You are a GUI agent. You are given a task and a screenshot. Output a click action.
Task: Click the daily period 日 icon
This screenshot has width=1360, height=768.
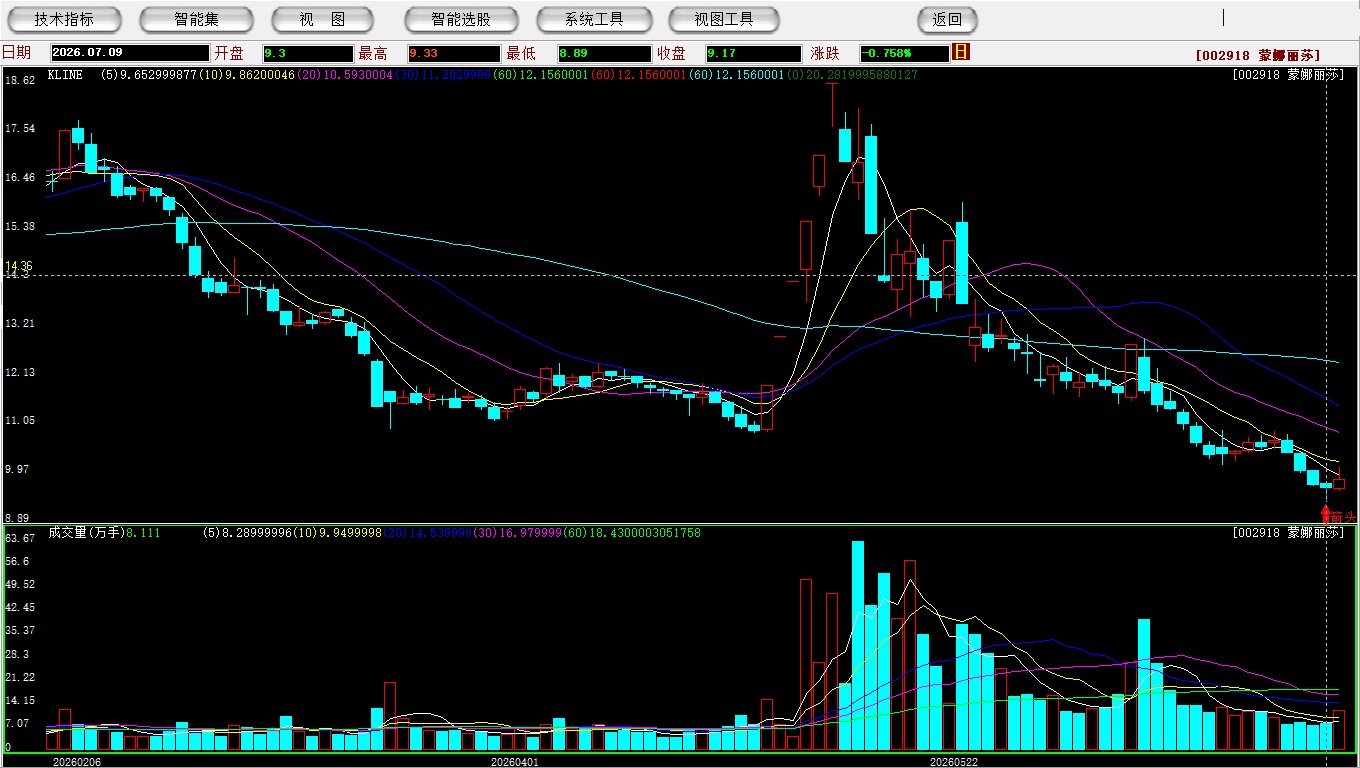(961, 52)
